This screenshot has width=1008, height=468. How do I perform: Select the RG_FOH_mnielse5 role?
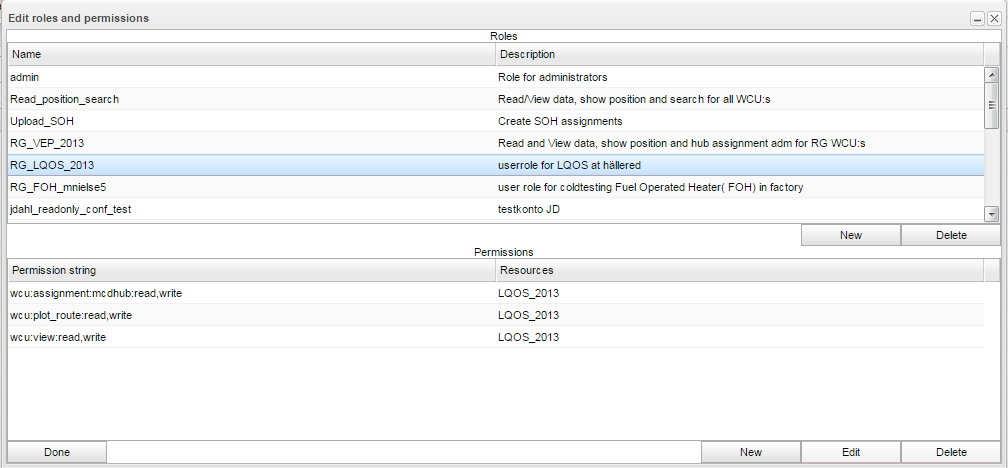point(250,187)
